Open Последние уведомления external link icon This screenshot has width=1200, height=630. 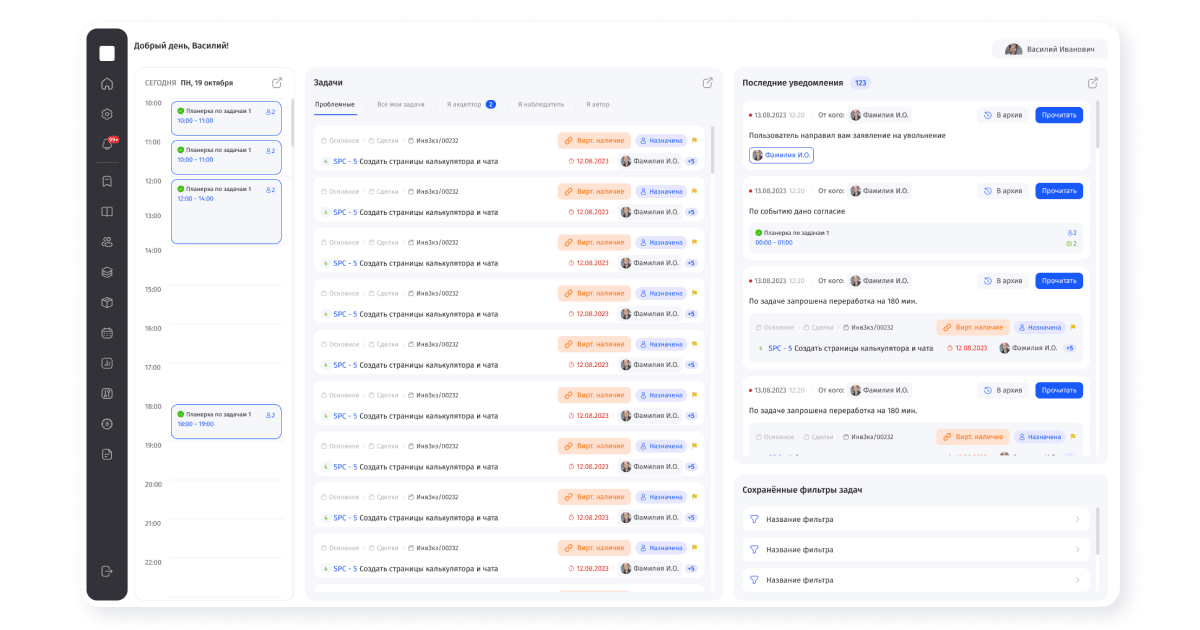1093,82
